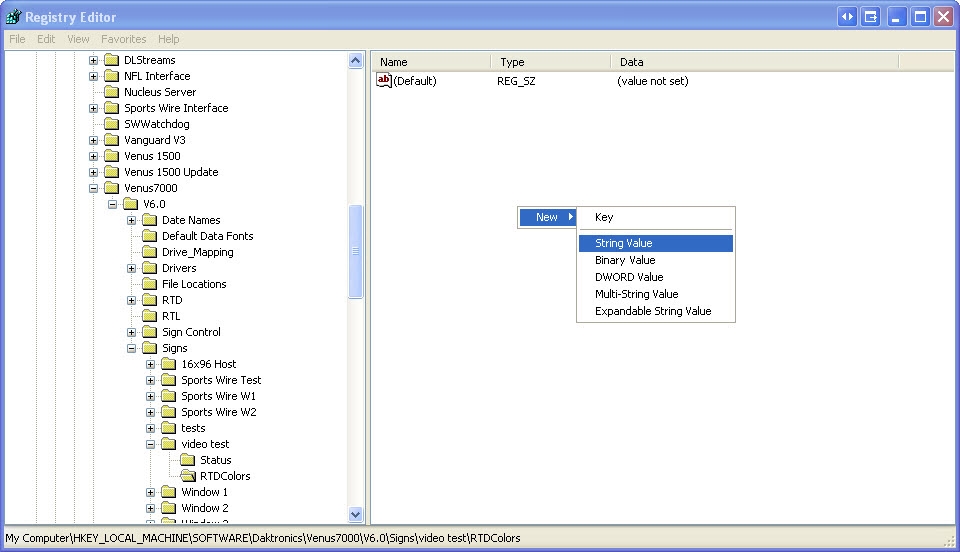Select the Sports Wire Test tree item
Viewport: 960px width, 552px height.
(x=221, y=380)
